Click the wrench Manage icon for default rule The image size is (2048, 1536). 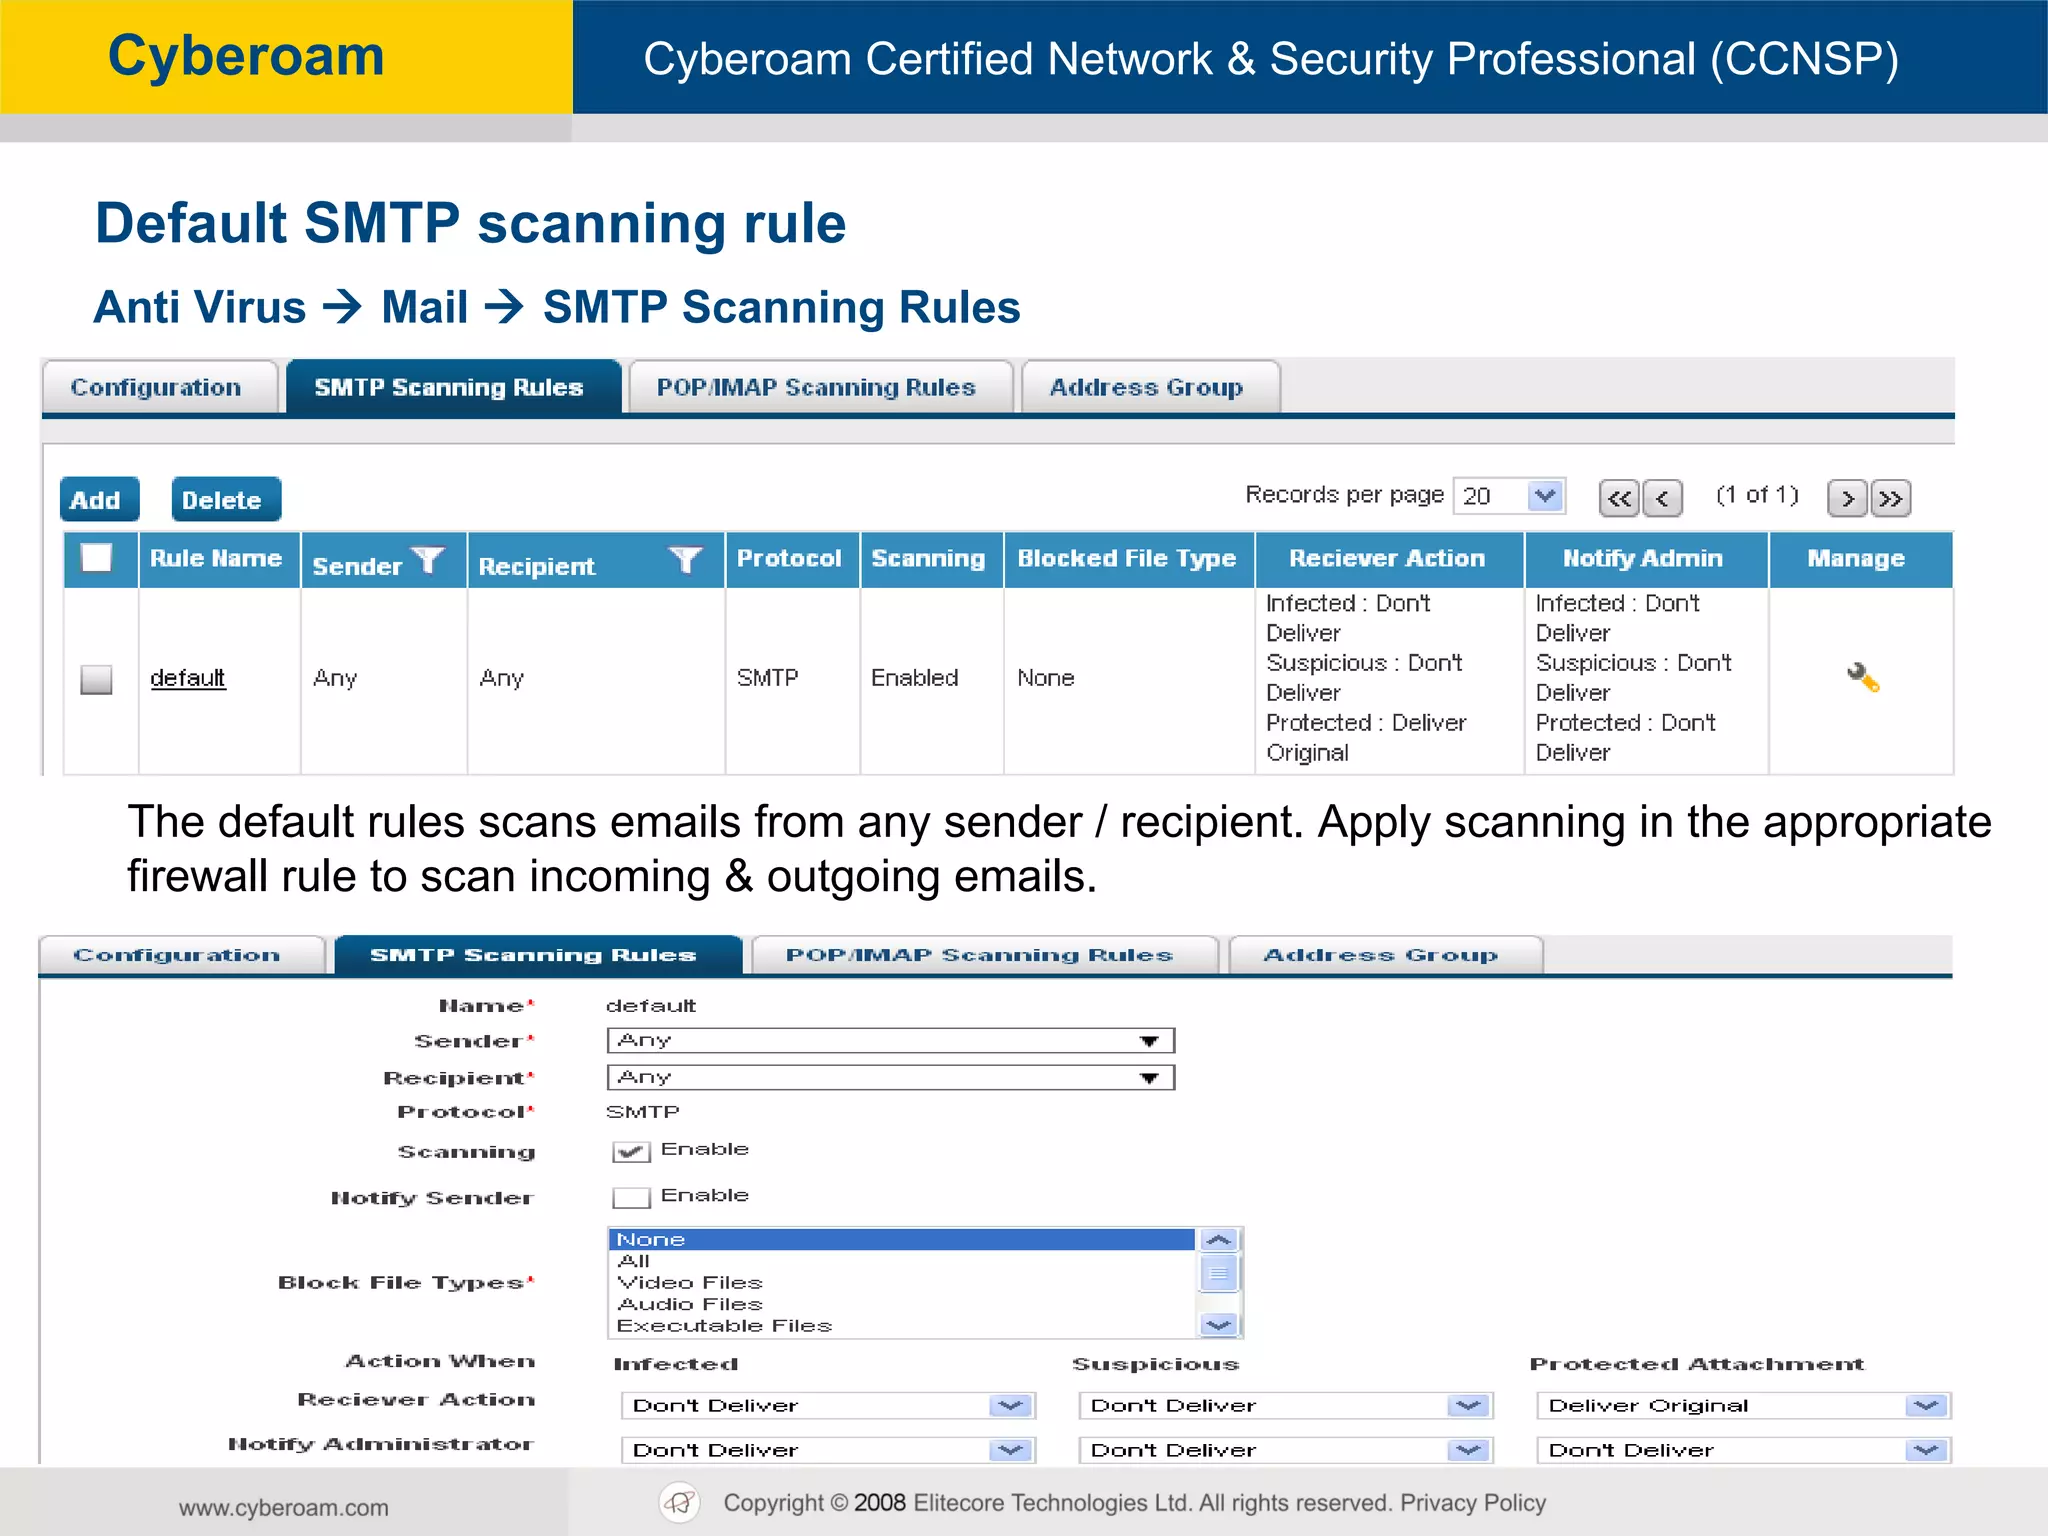[1863, 678]
